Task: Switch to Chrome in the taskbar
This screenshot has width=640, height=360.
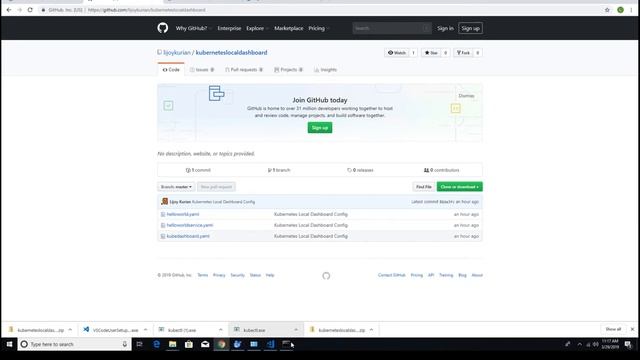Action: pos(221,344)
